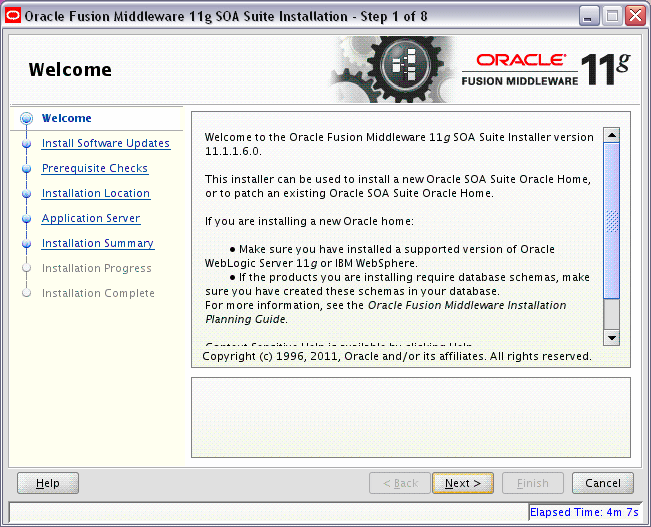This screenshot has width=651, height=527.
Task: Click the "If you are installing a new Oracle home:" line
Action: tap(309, 221)
